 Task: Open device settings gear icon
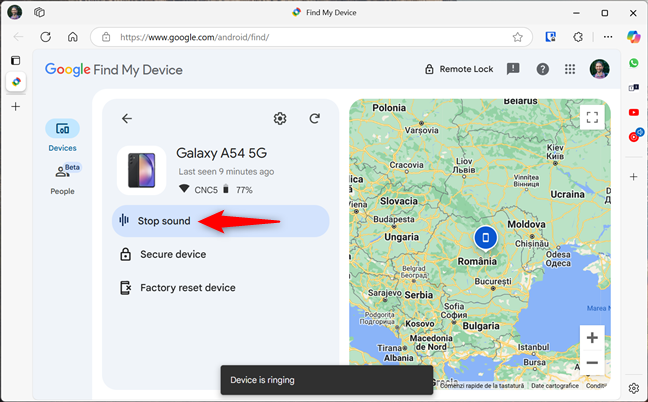coord(280,119)
